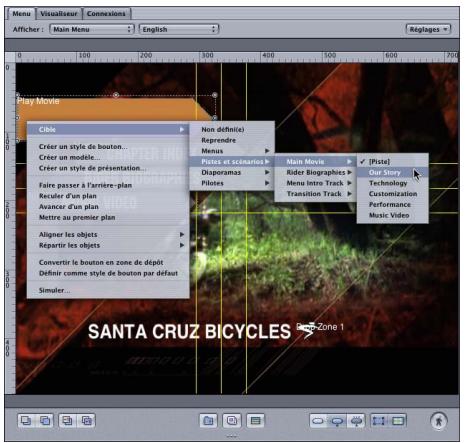Click the Play Movie button label

point(38,101)
